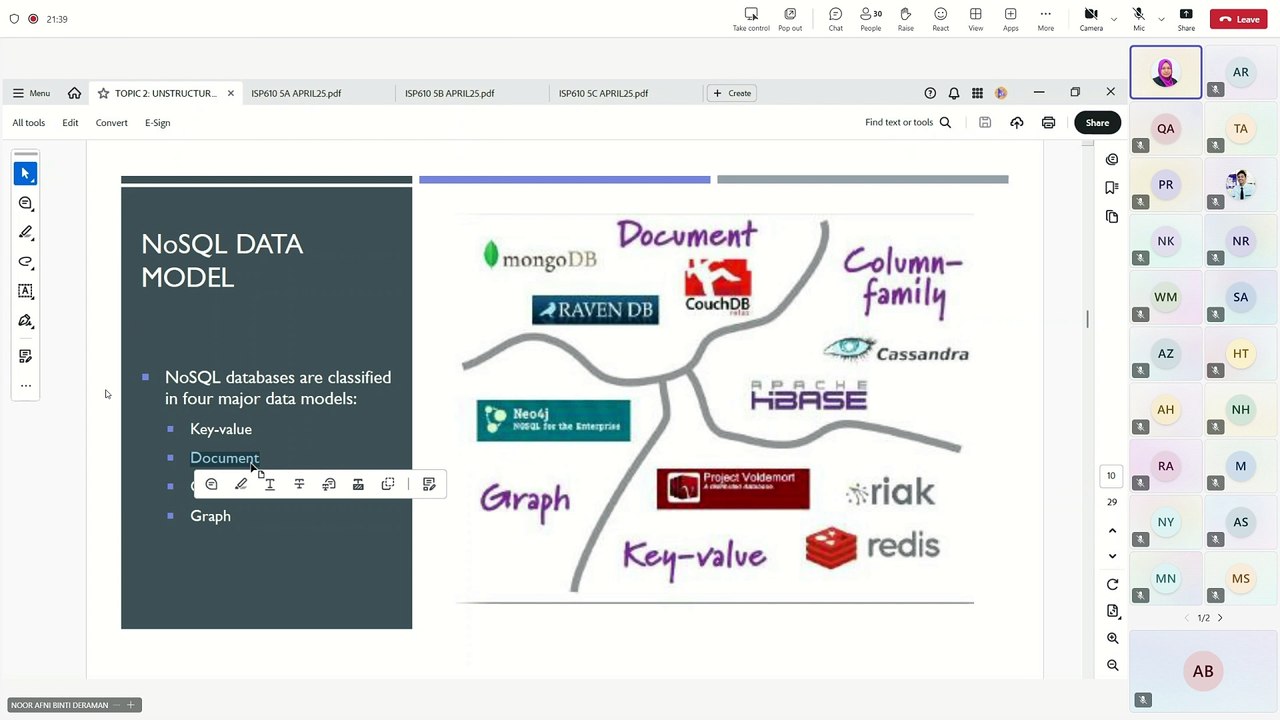The width and height of the screenshot is (1280, 720).
Task: Pick the Highlight pen tool in left toolbar
Action: 25,232
